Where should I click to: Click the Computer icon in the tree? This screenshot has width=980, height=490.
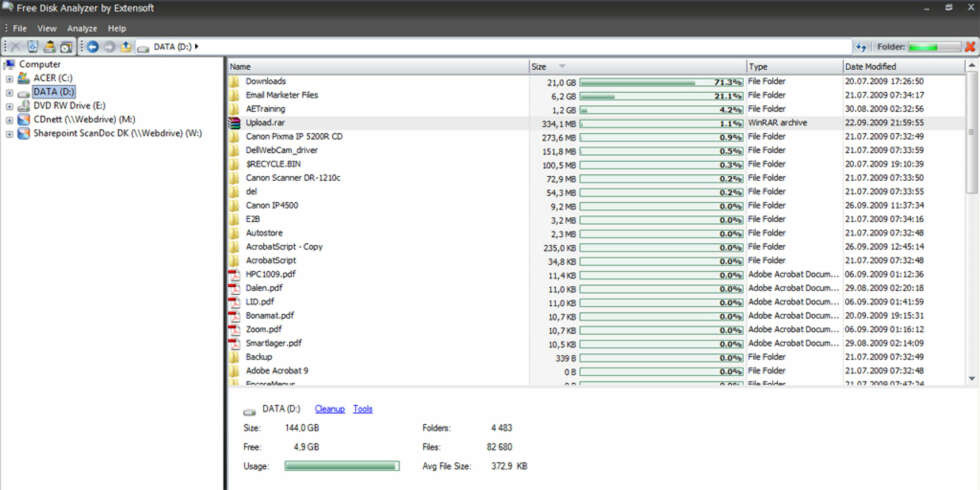point(9,64)
